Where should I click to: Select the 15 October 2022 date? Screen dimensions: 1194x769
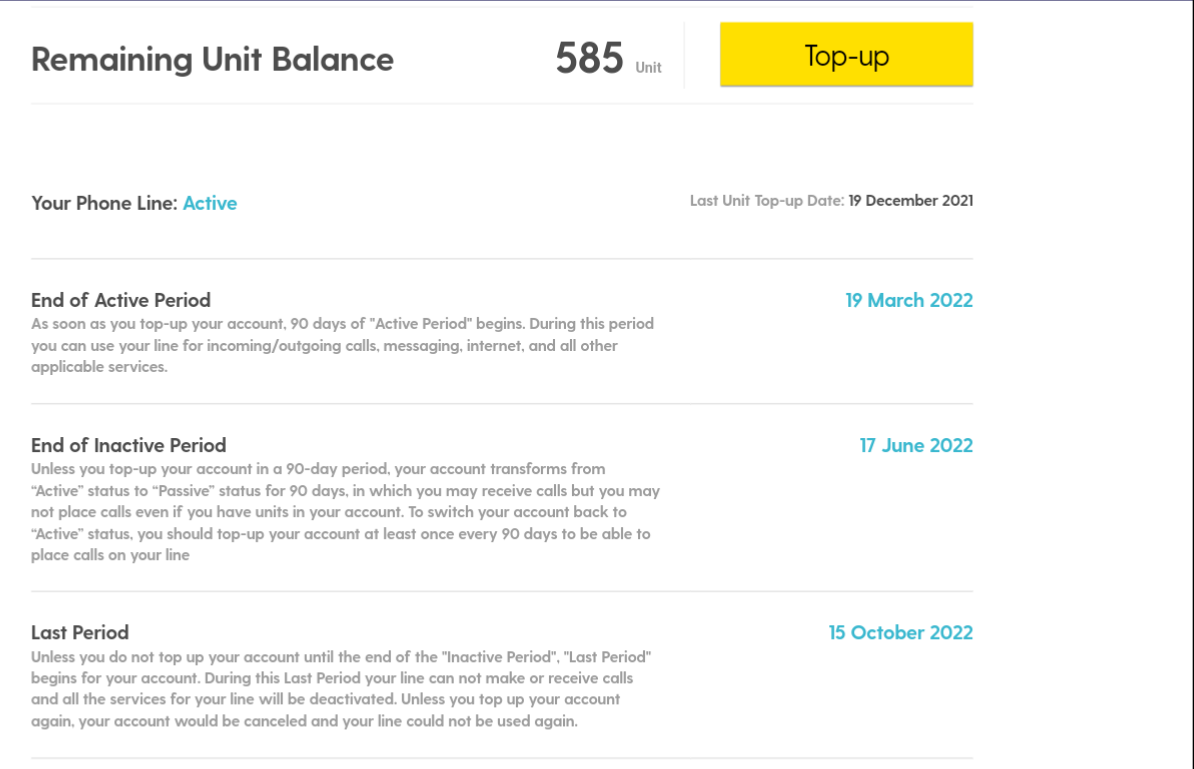point(900,632)
